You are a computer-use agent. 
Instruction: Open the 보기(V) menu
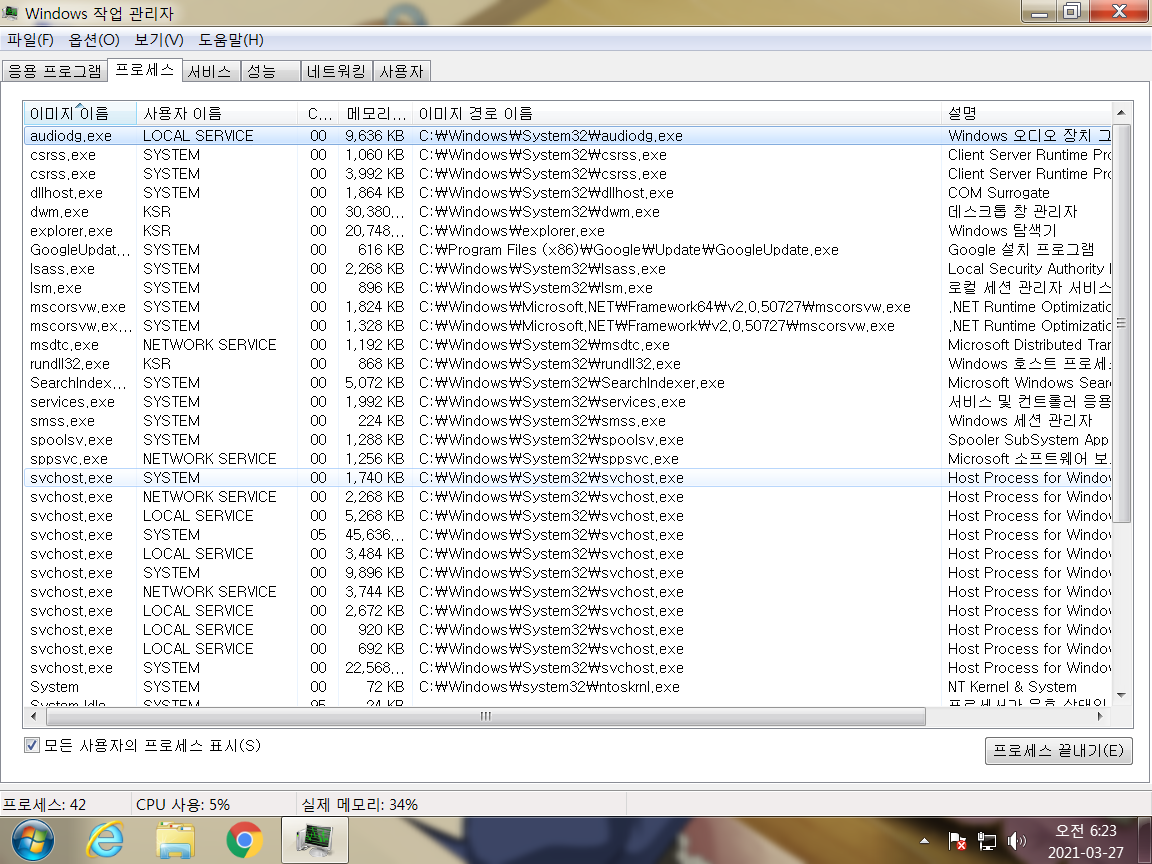(159, 40)
